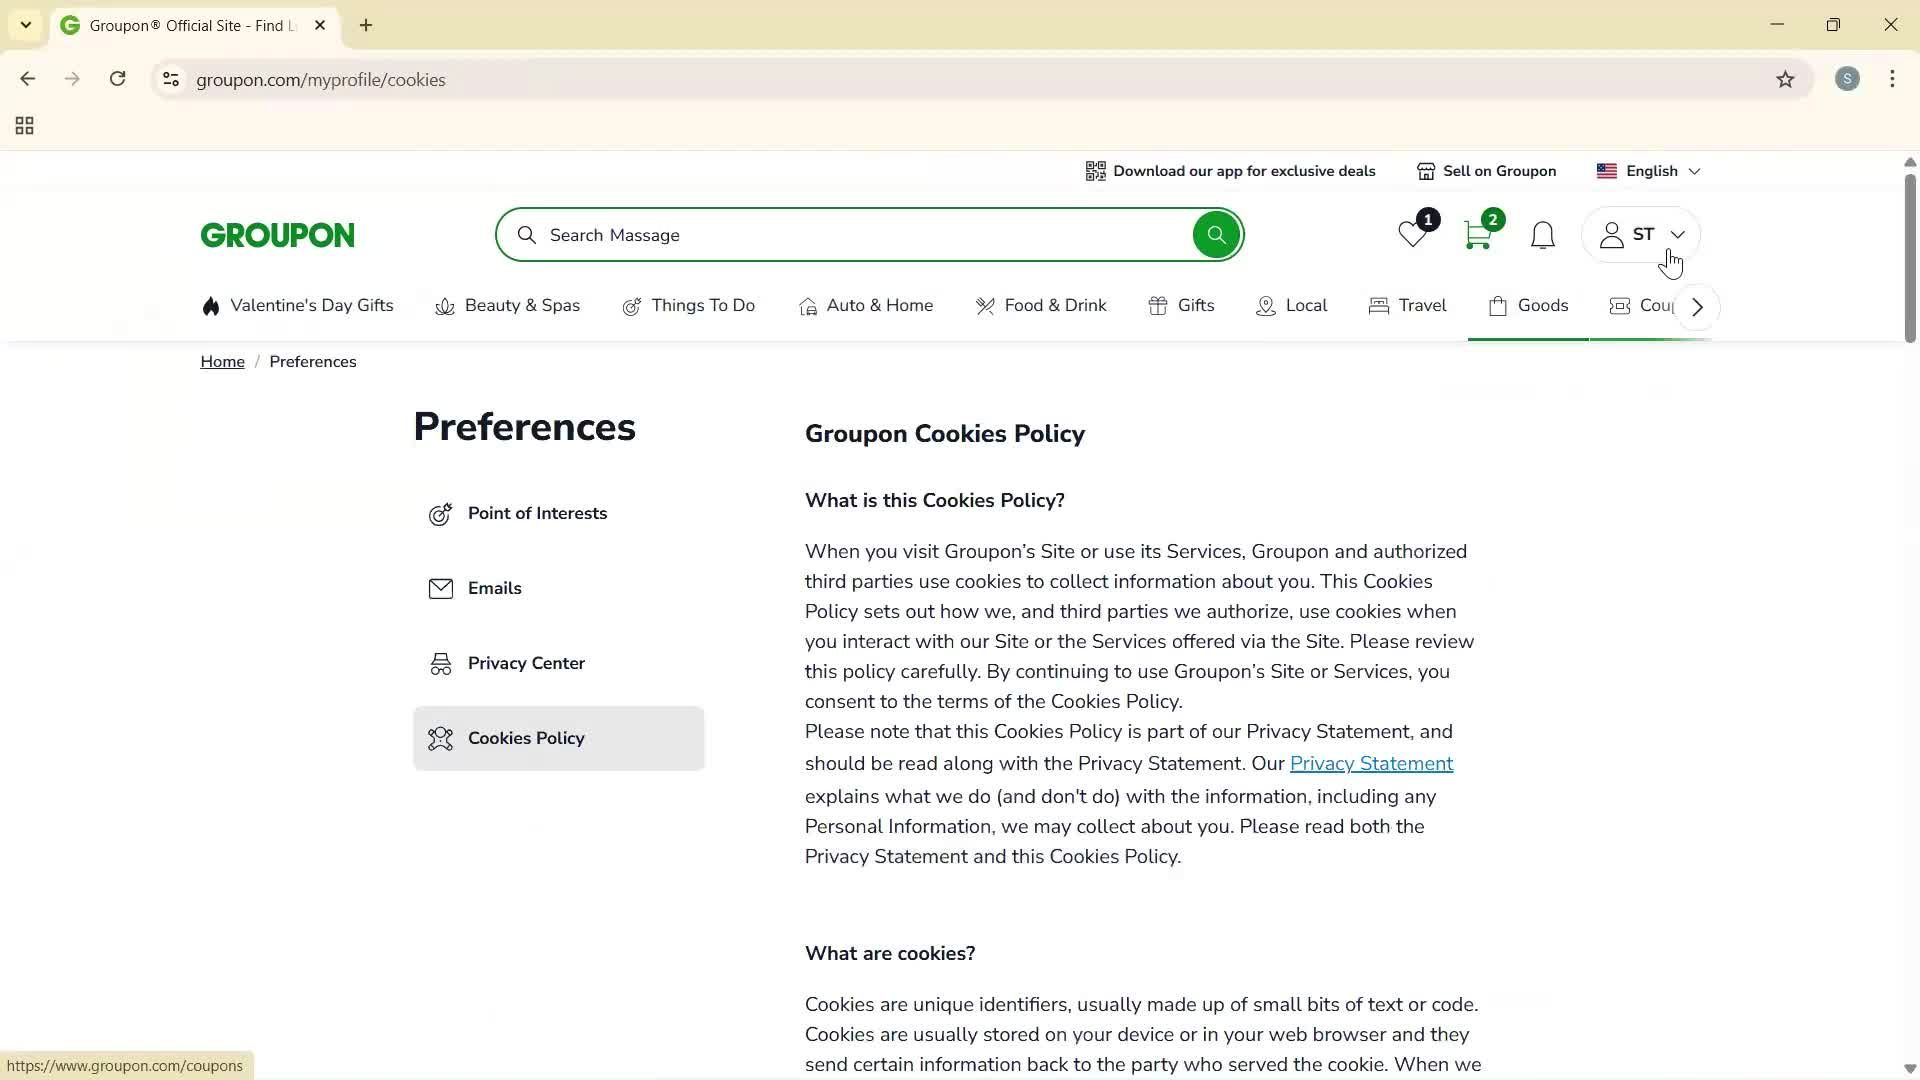Click the Home breadcrumb link
This screenshot has width=1920, height=1080.
[x=222, y=361]
